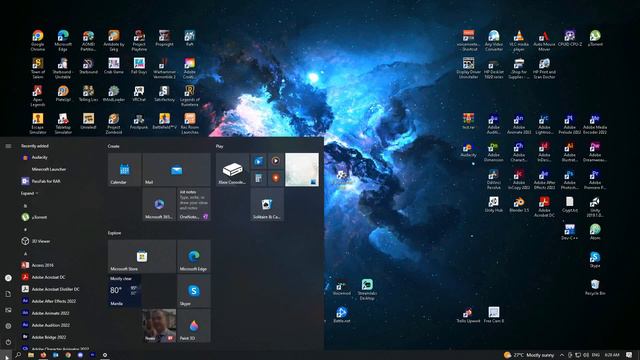Screen dimensions: 640x360
Task: Open Battle.net desktop shortcut
Action: click(341, 315)
